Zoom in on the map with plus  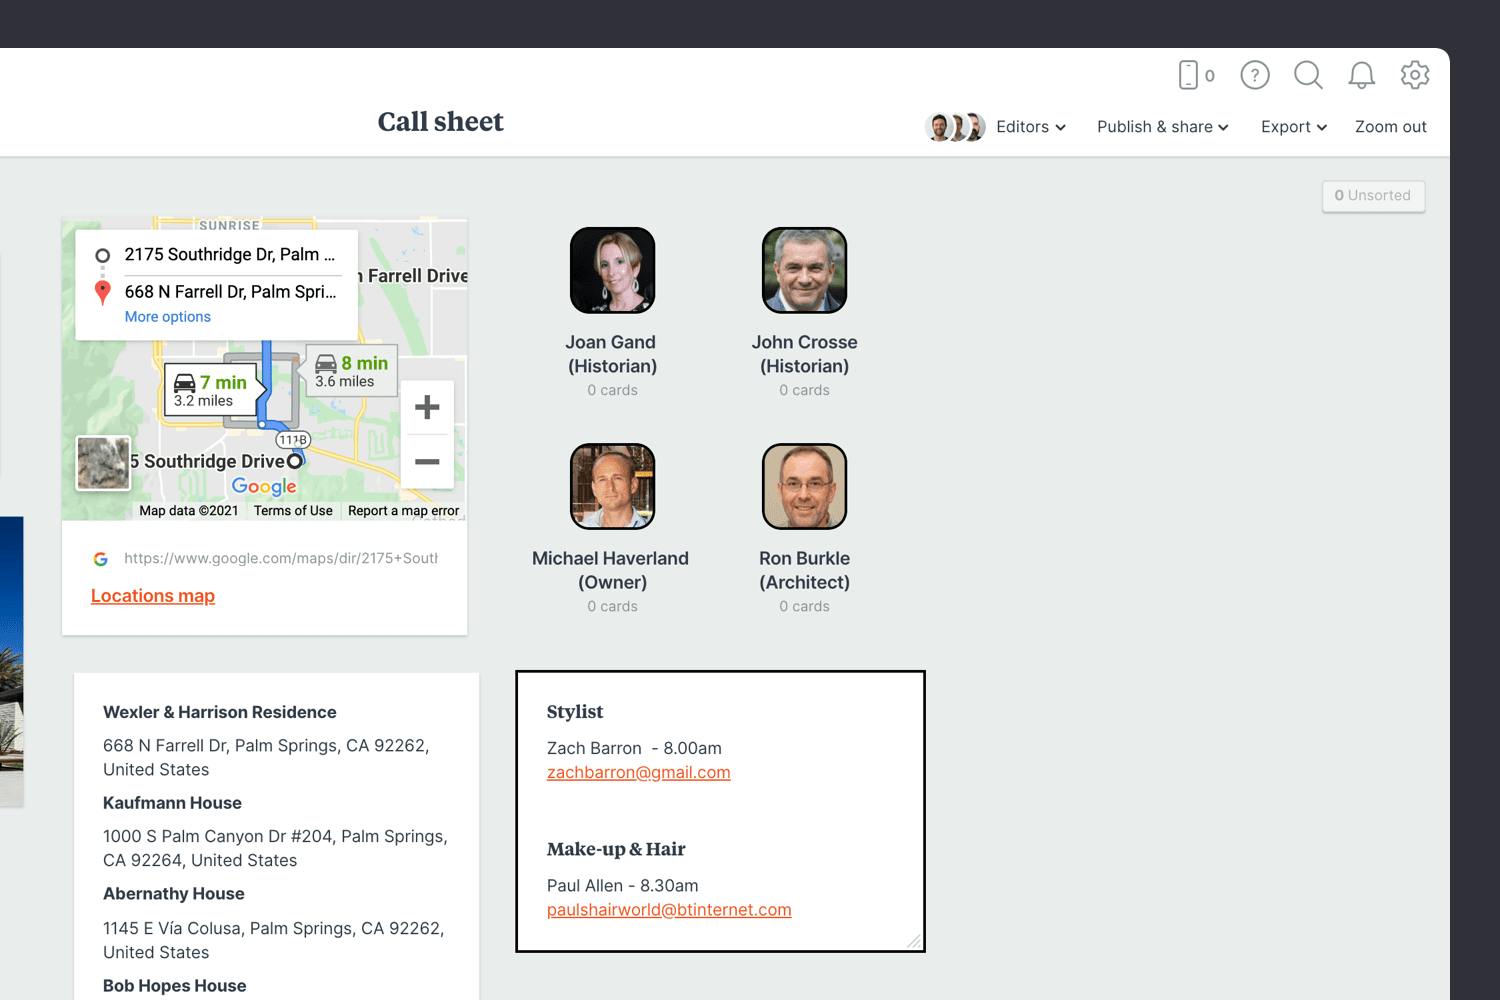click(427, 407)
